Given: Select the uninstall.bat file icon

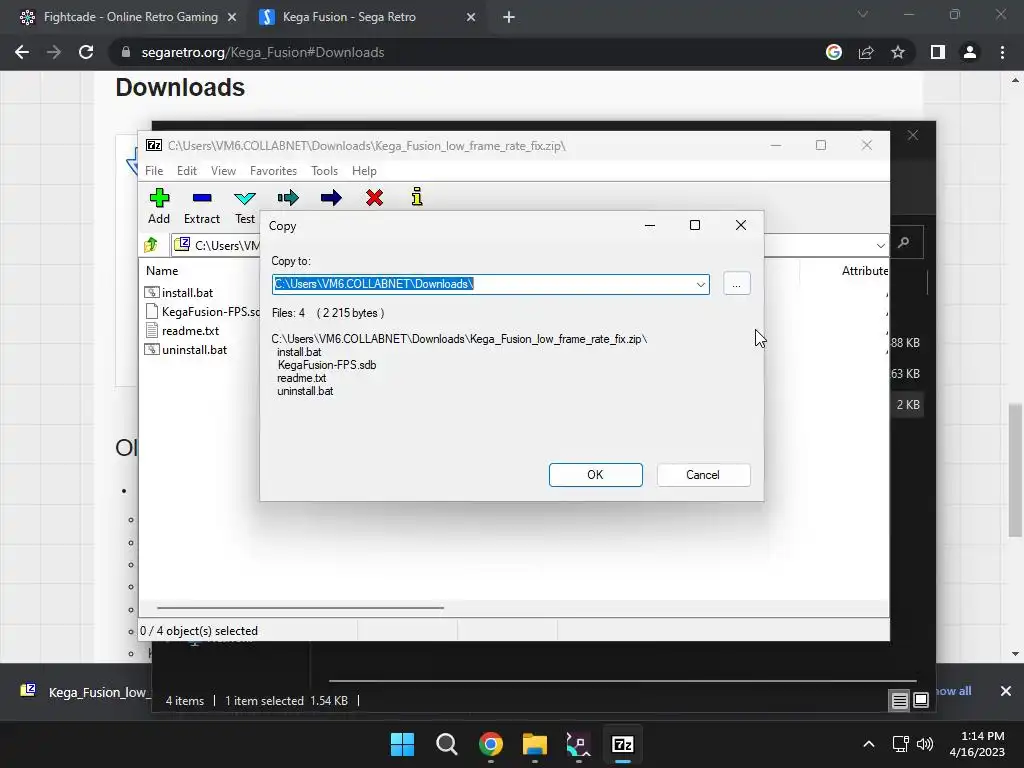Looking at the screenshot, I should (152, 349).
